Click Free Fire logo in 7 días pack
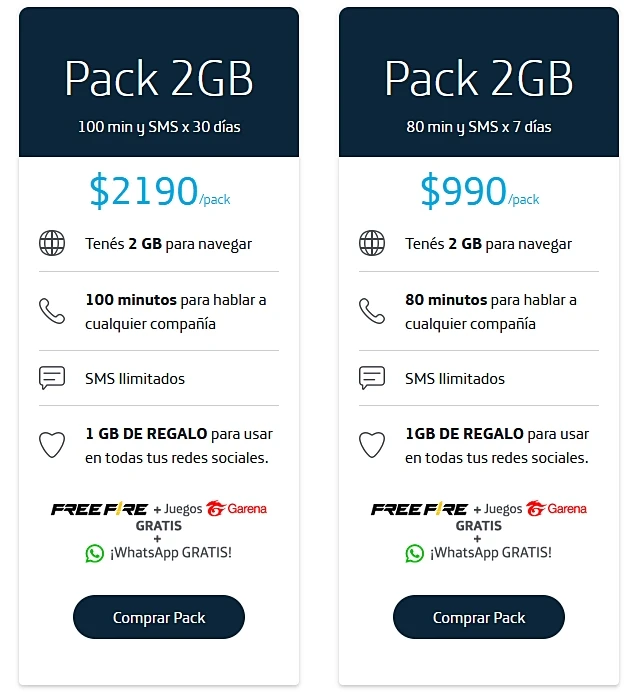 (x=419, y=509)
